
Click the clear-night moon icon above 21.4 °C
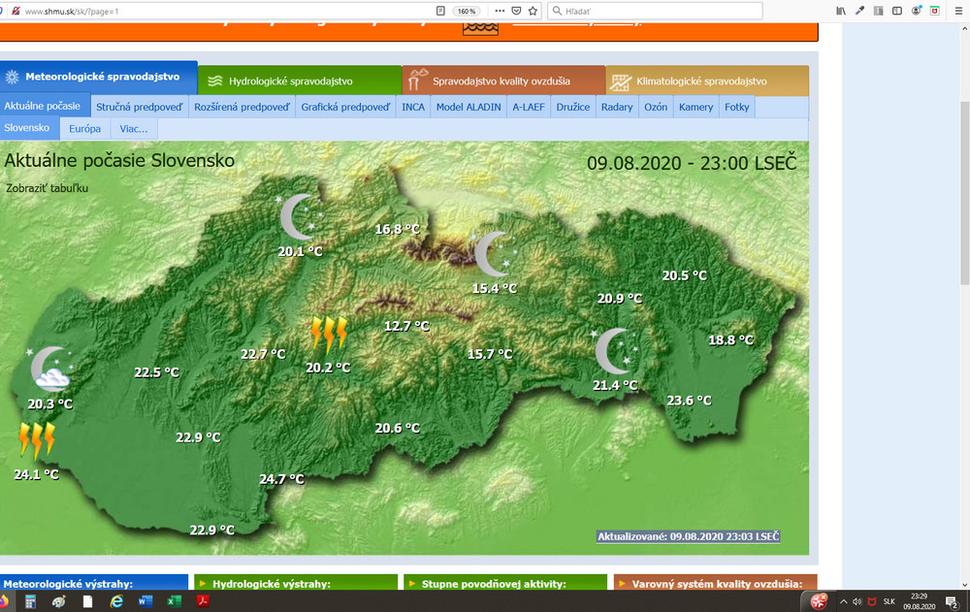point(614,351)
